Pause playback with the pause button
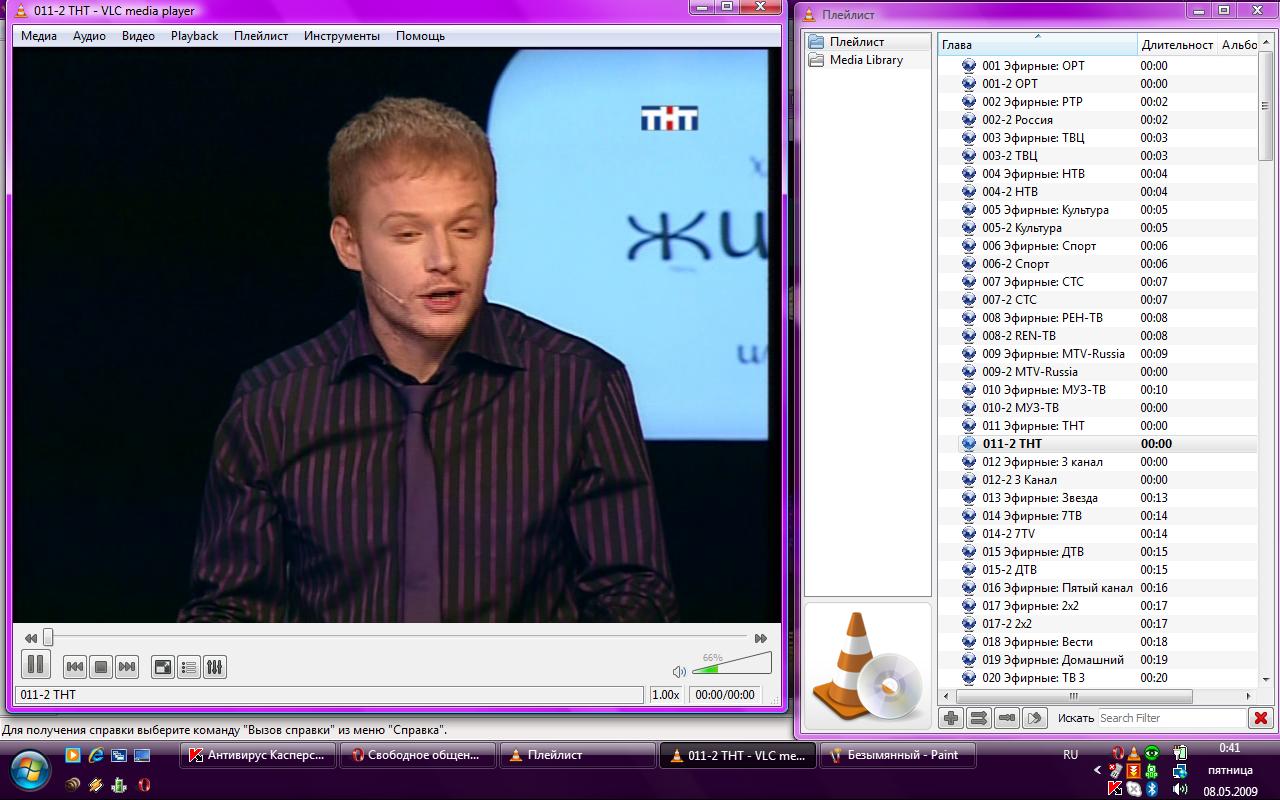The width and height of the screenshot is (1280, 800). [35, 664]
